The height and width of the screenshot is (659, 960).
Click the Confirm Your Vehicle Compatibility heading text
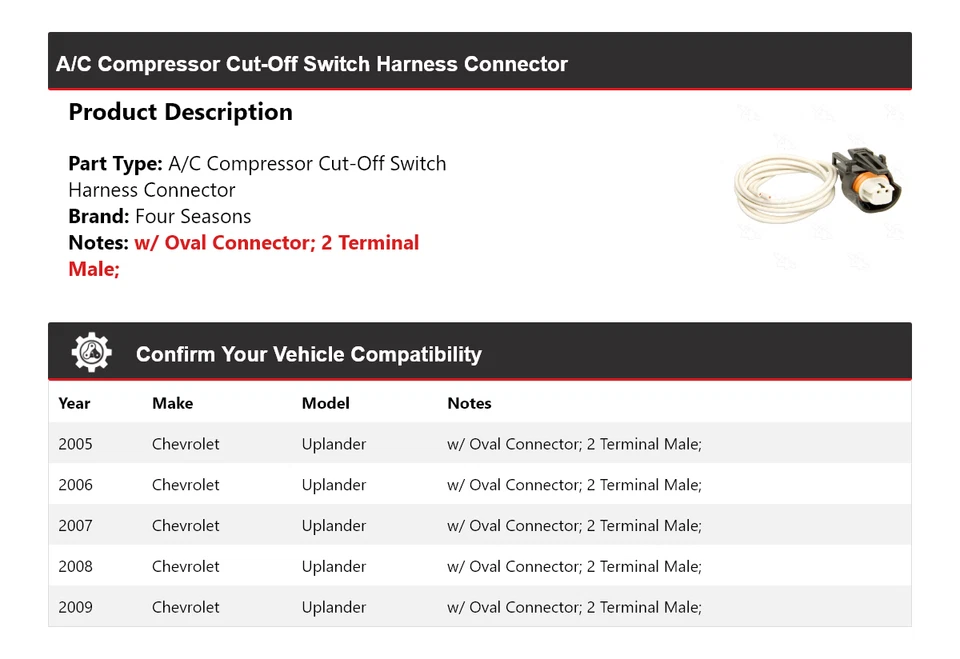[x=308, y=354]
